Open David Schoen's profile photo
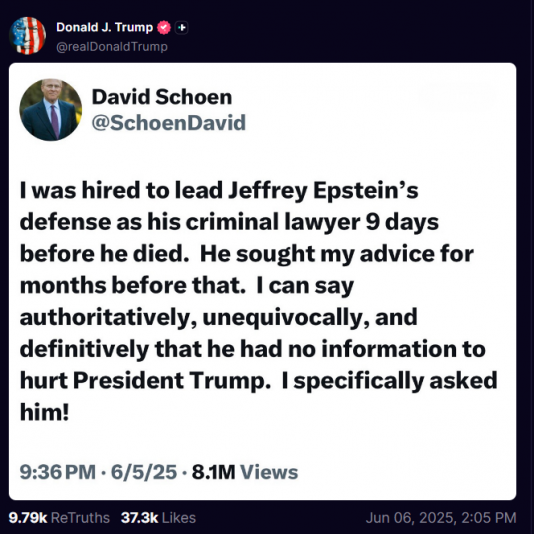Image resolution: width=534 pixels, height=534 pixels. pos(50,110)
